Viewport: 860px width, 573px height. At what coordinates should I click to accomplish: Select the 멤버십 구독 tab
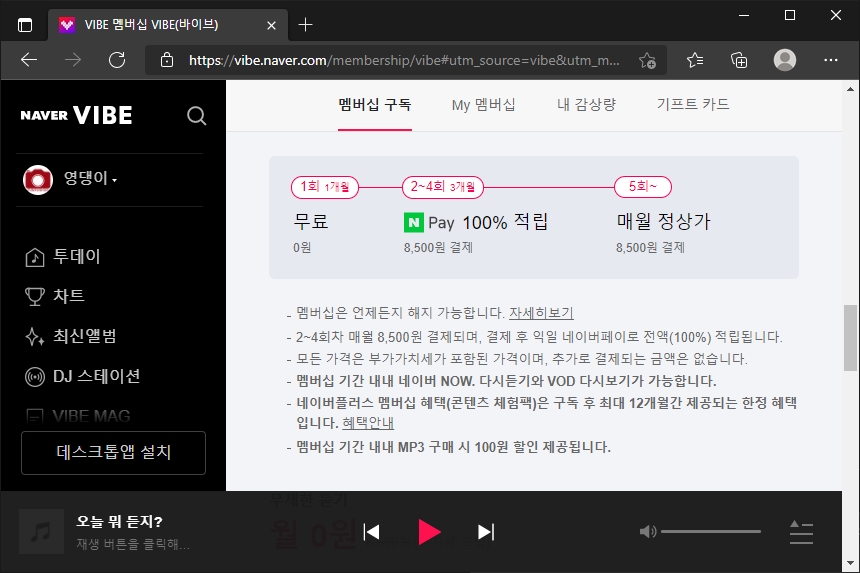point(375,105)
